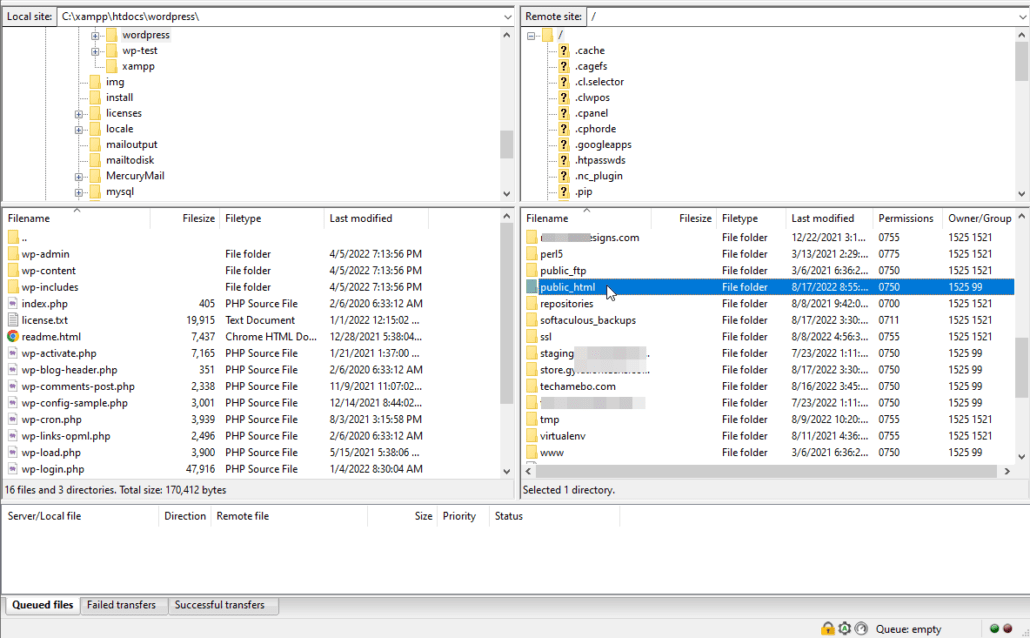
Task: Select .cl.selector in remote tree
Action: (599, 82)
